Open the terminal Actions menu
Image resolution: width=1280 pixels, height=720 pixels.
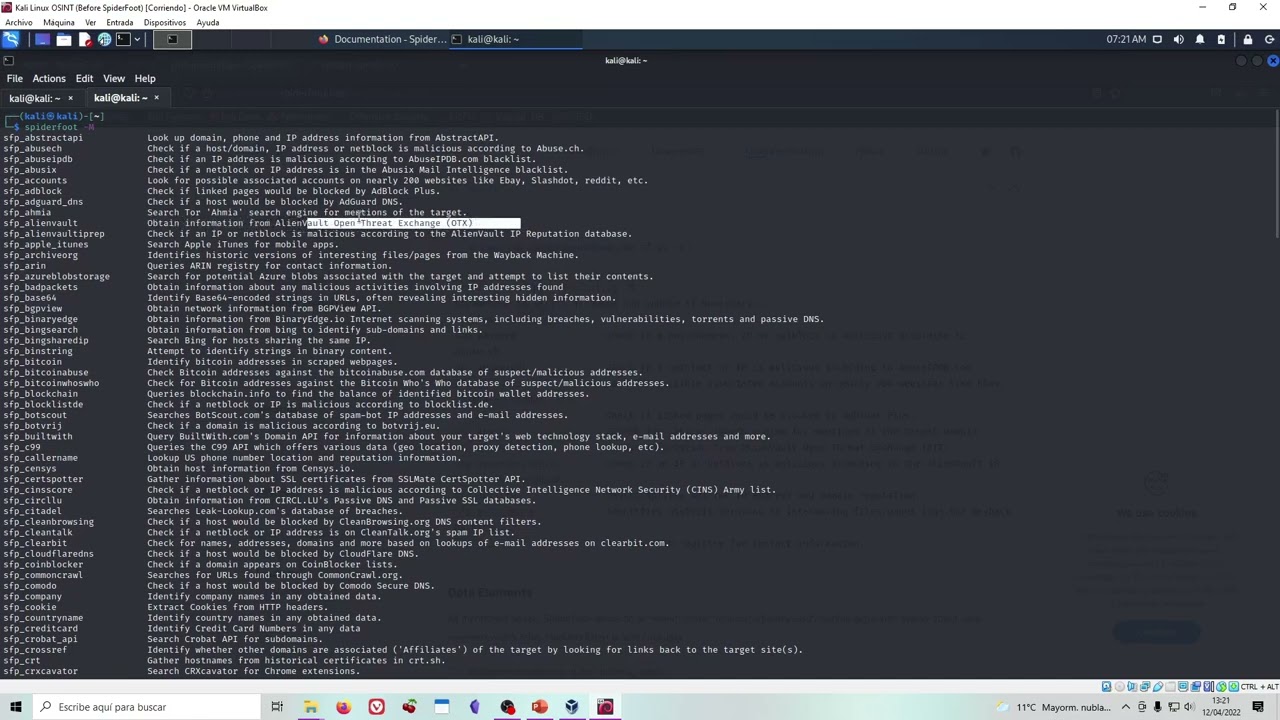tap(49, 78)
